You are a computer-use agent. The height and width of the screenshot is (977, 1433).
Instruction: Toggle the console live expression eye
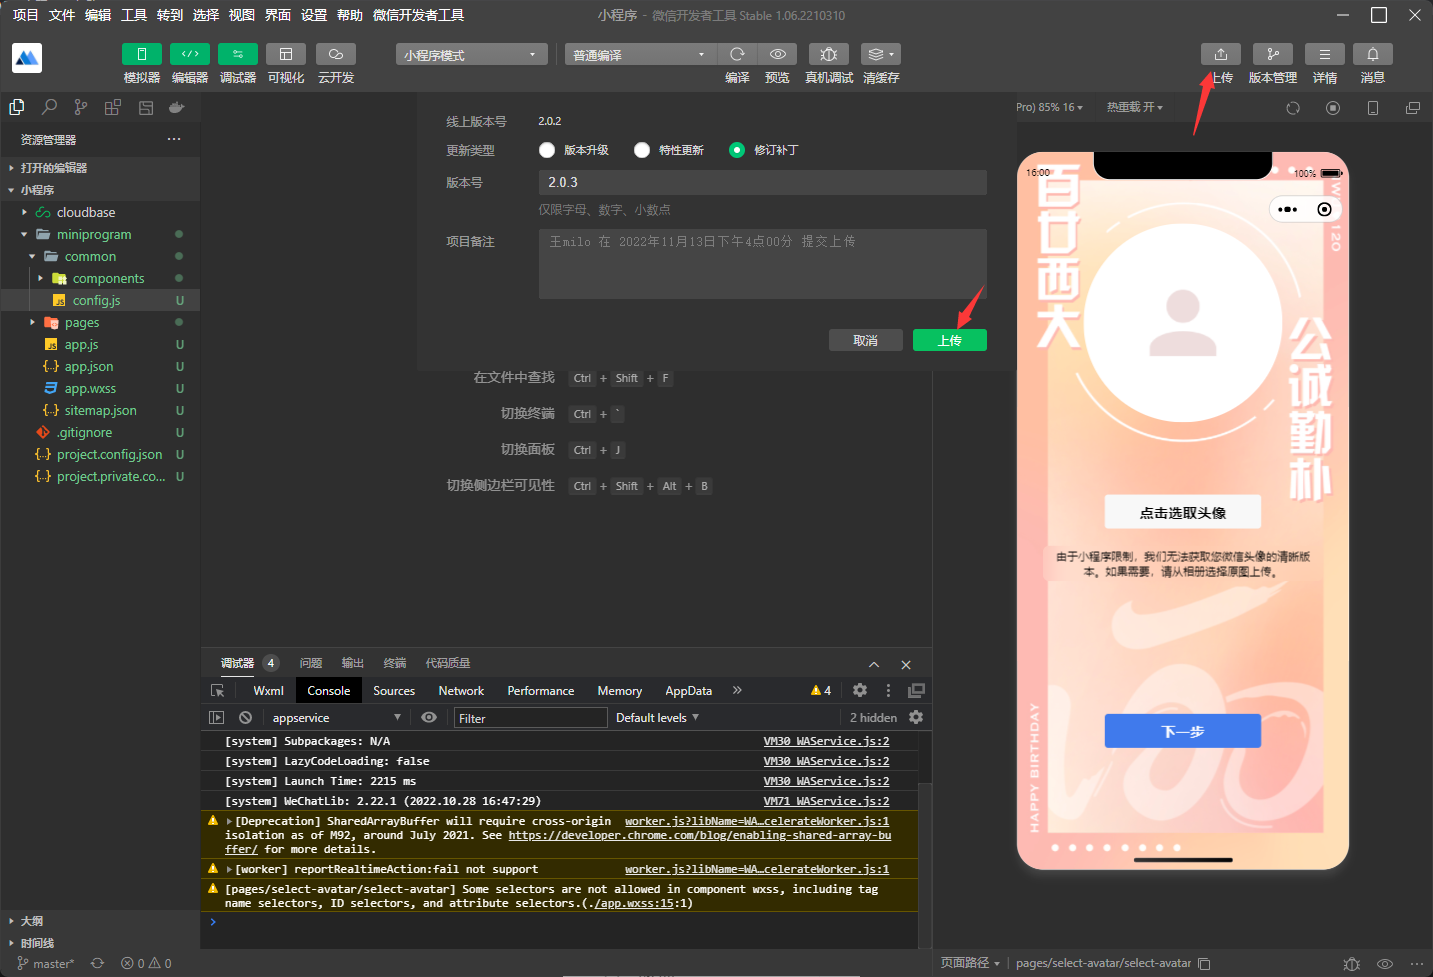point(429,718)
